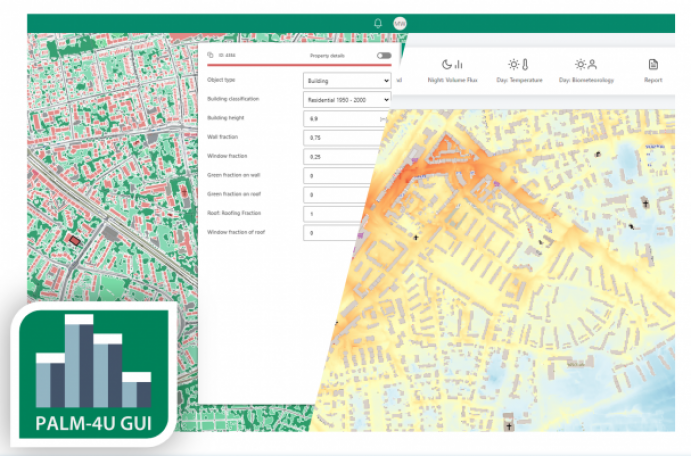Select the red highlighted building on map

pos(74,240)
